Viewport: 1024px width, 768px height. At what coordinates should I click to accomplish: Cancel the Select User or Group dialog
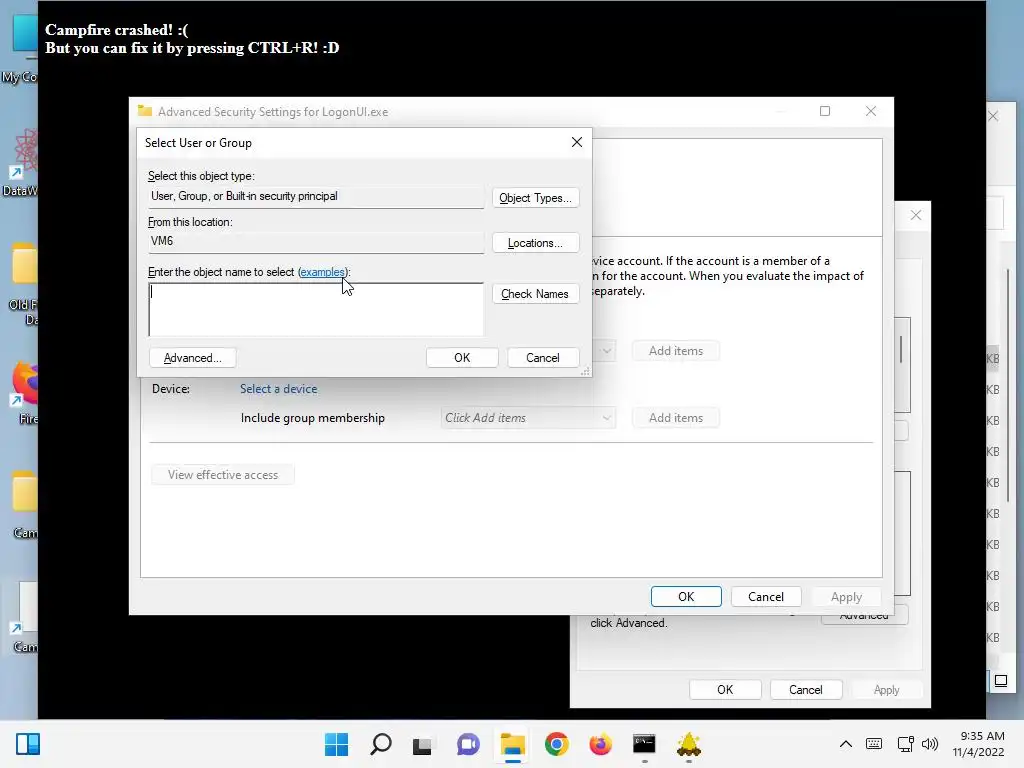pos(543,358)
